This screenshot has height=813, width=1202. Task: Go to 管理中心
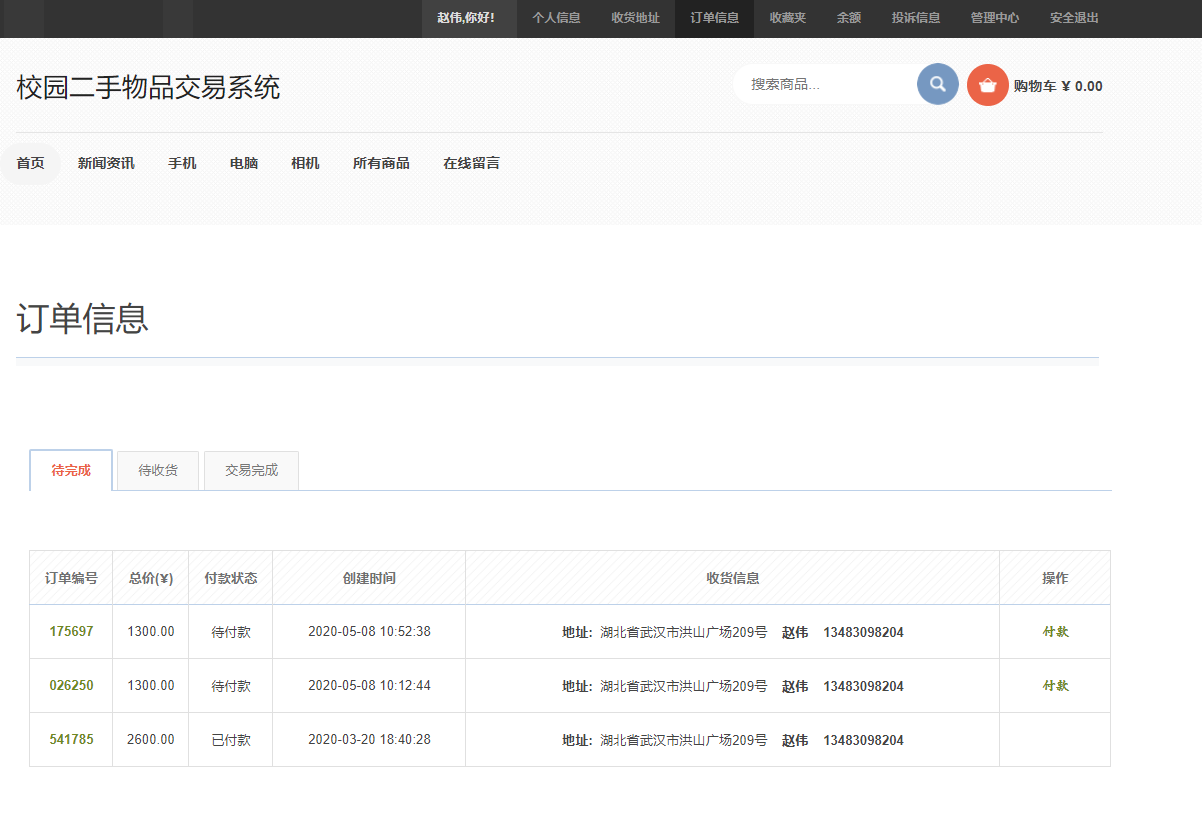pos(995,18)
